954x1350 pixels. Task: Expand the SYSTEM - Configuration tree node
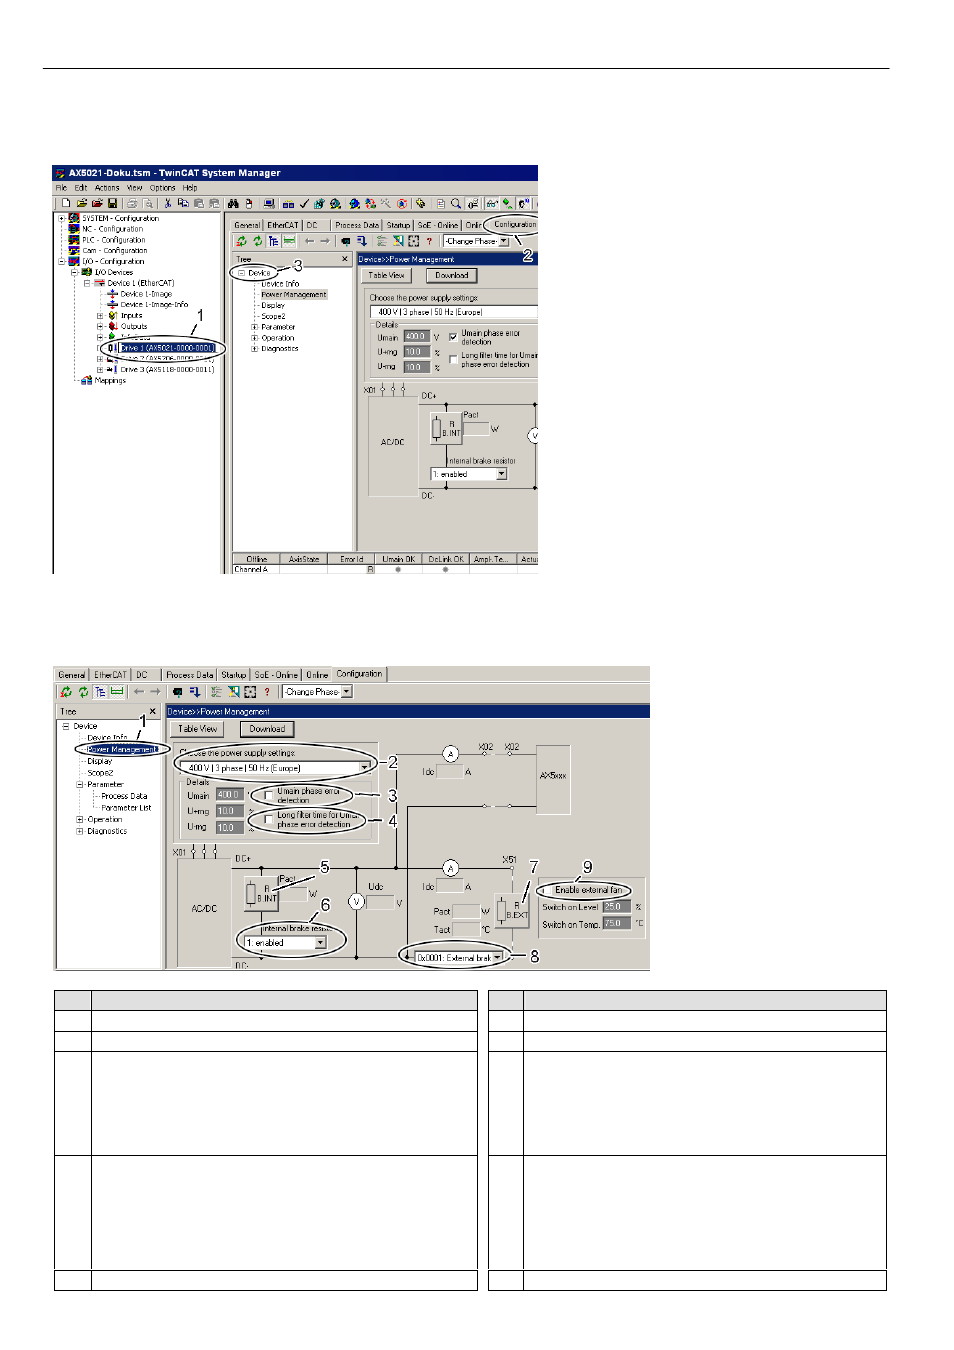tap(62, 218)
